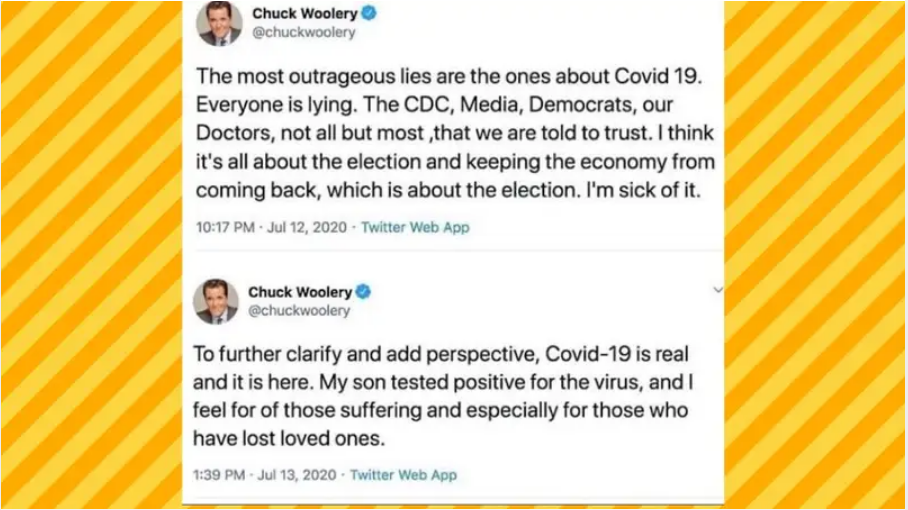Open Twitter Web App link on first tweet
Viewport: 908px width, 510px height.
pos(415,227)
